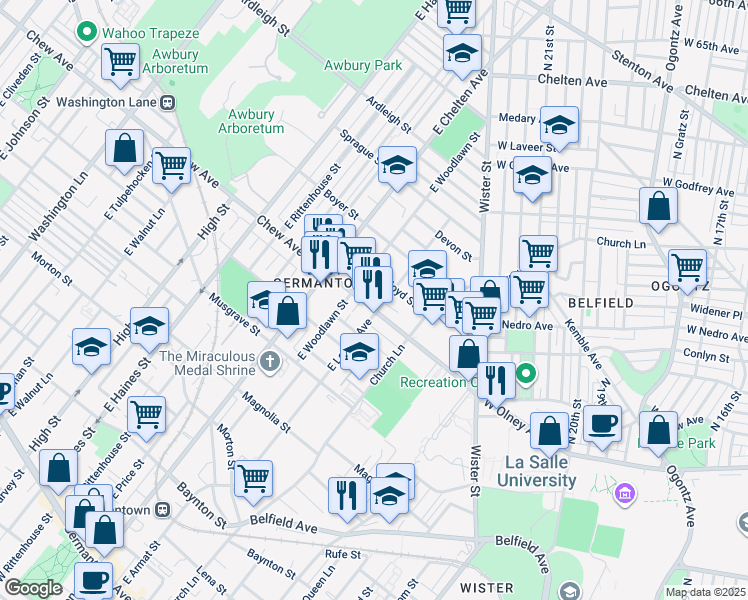Click the 'Stenton Ave' street label
This screenshot has width=748, height=600.
pos(643,71)
